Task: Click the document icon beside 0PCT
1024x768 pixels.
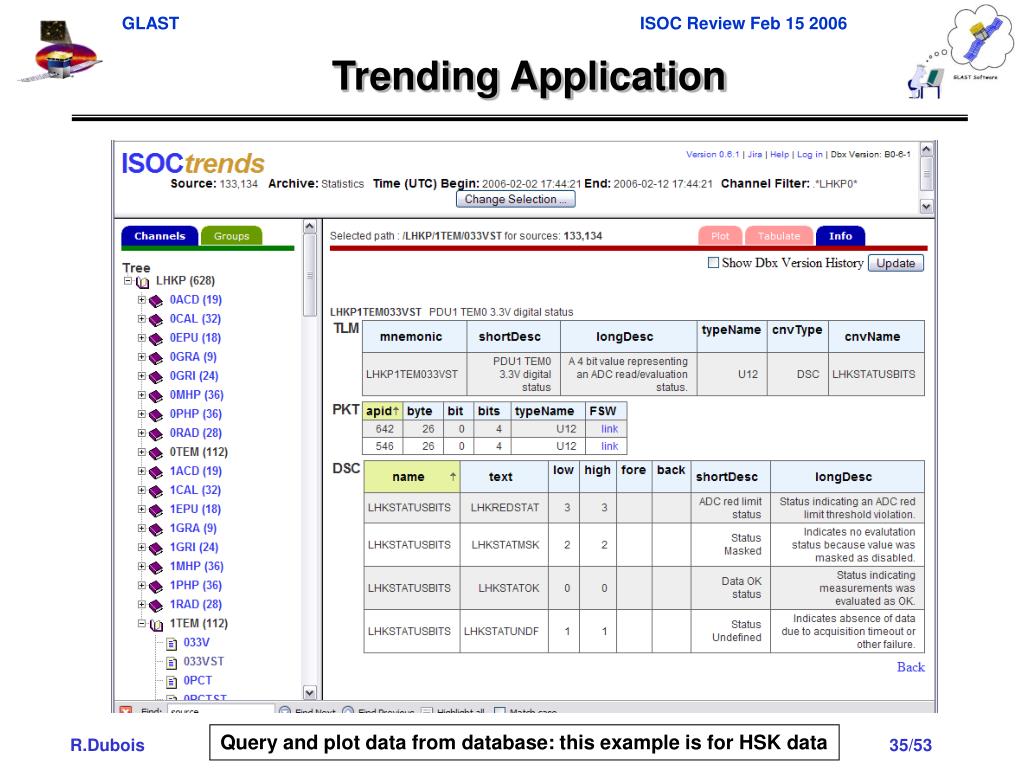Action: (x=171, y=682)
